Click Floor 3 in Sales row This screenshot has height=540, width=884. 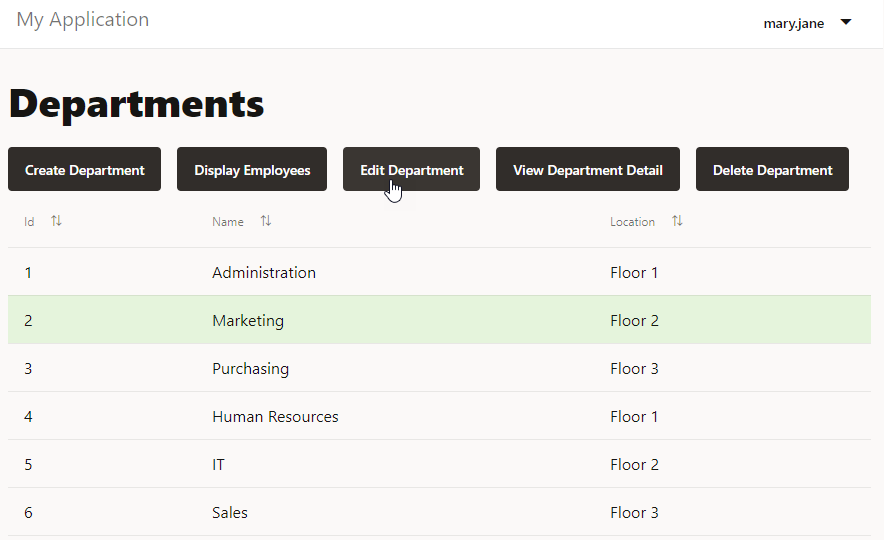click(x=634, y=512)
